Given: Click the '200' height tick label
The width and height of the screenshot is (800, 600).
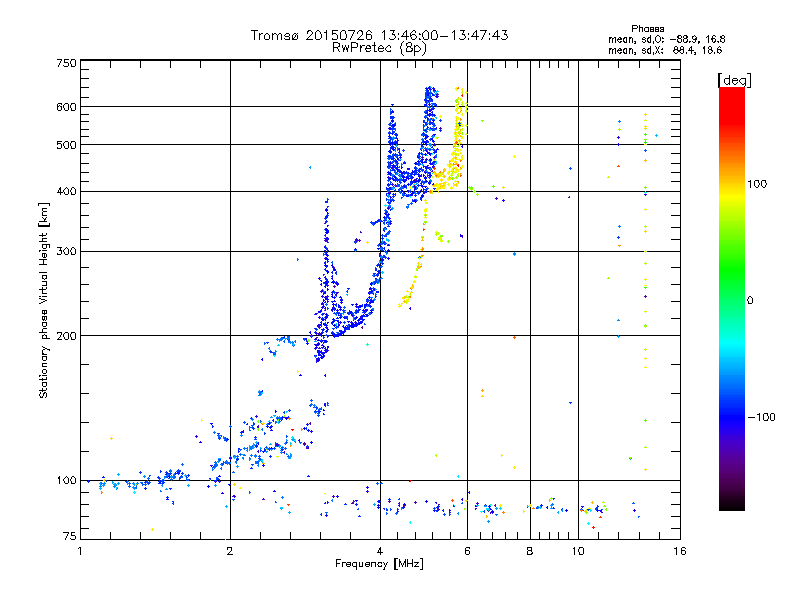Looking at the screenshot, I should pyautogui.click(x=66, y=336).
